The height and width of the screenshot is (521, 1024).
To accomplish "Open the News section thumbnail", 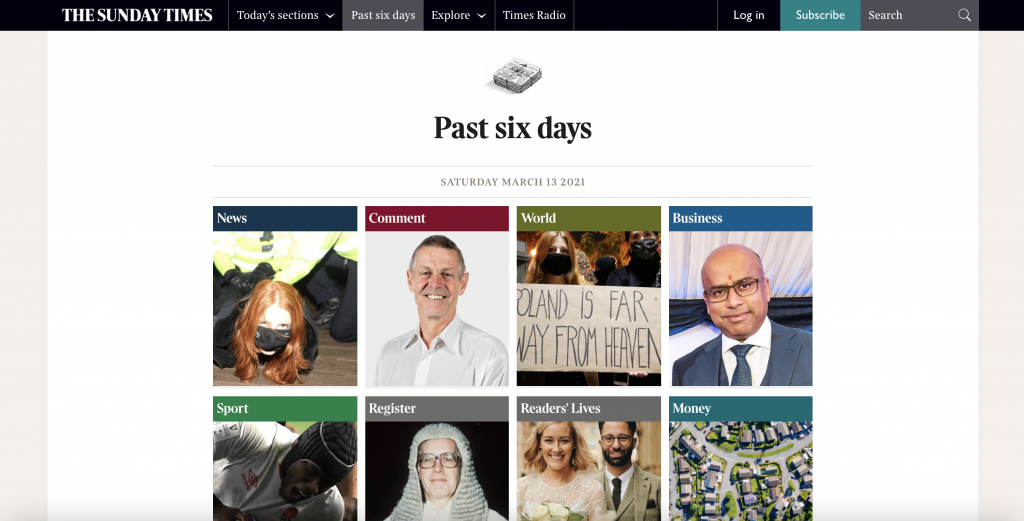I will tap(285, 308).
